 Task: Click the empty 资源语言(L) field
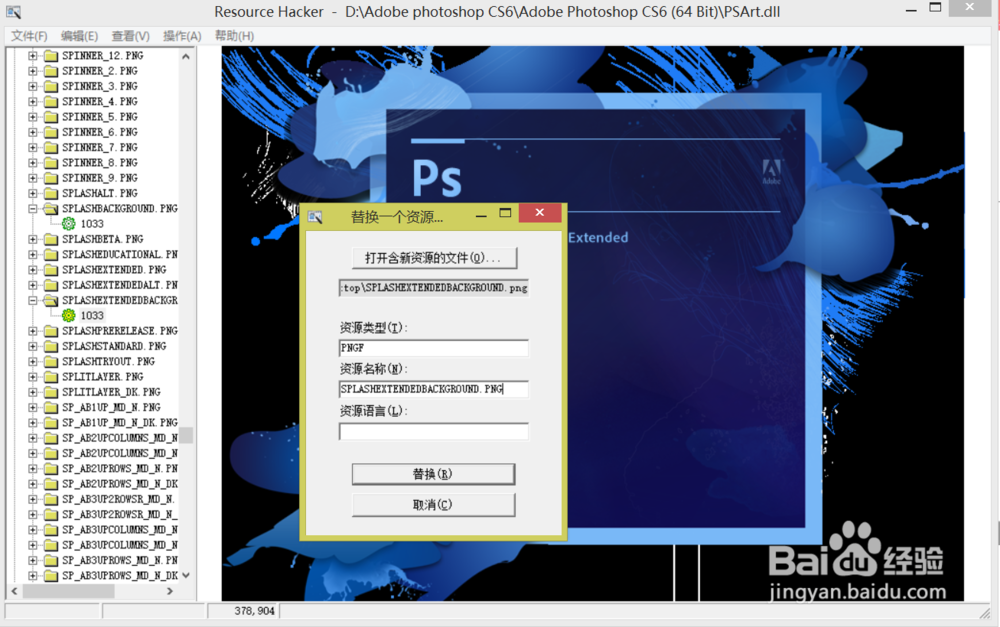tap(434, 432)
